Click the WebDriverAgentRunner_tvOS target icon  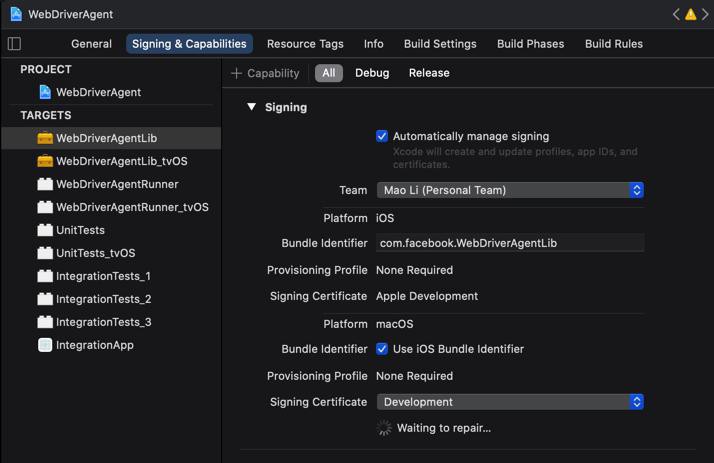(x=45, y=207)
